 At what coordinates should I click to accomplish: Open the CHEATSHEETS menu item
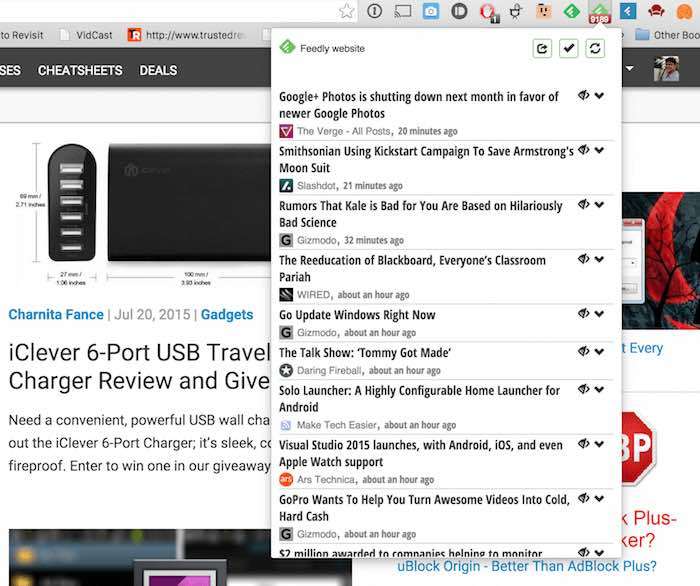[x=80, y=71]
